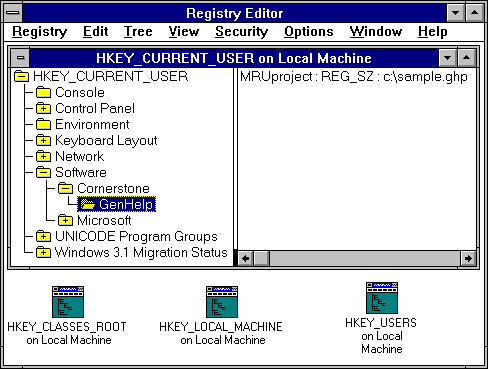Open the Security menu
488x369 pixels.
click(241, 32)
